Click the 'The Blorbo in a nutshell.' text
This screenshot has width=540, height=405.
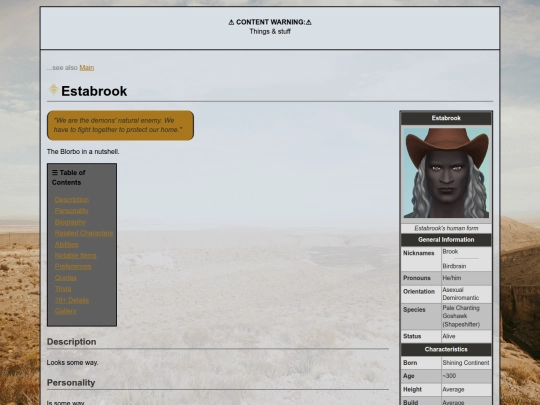click(x=83, y=152)
